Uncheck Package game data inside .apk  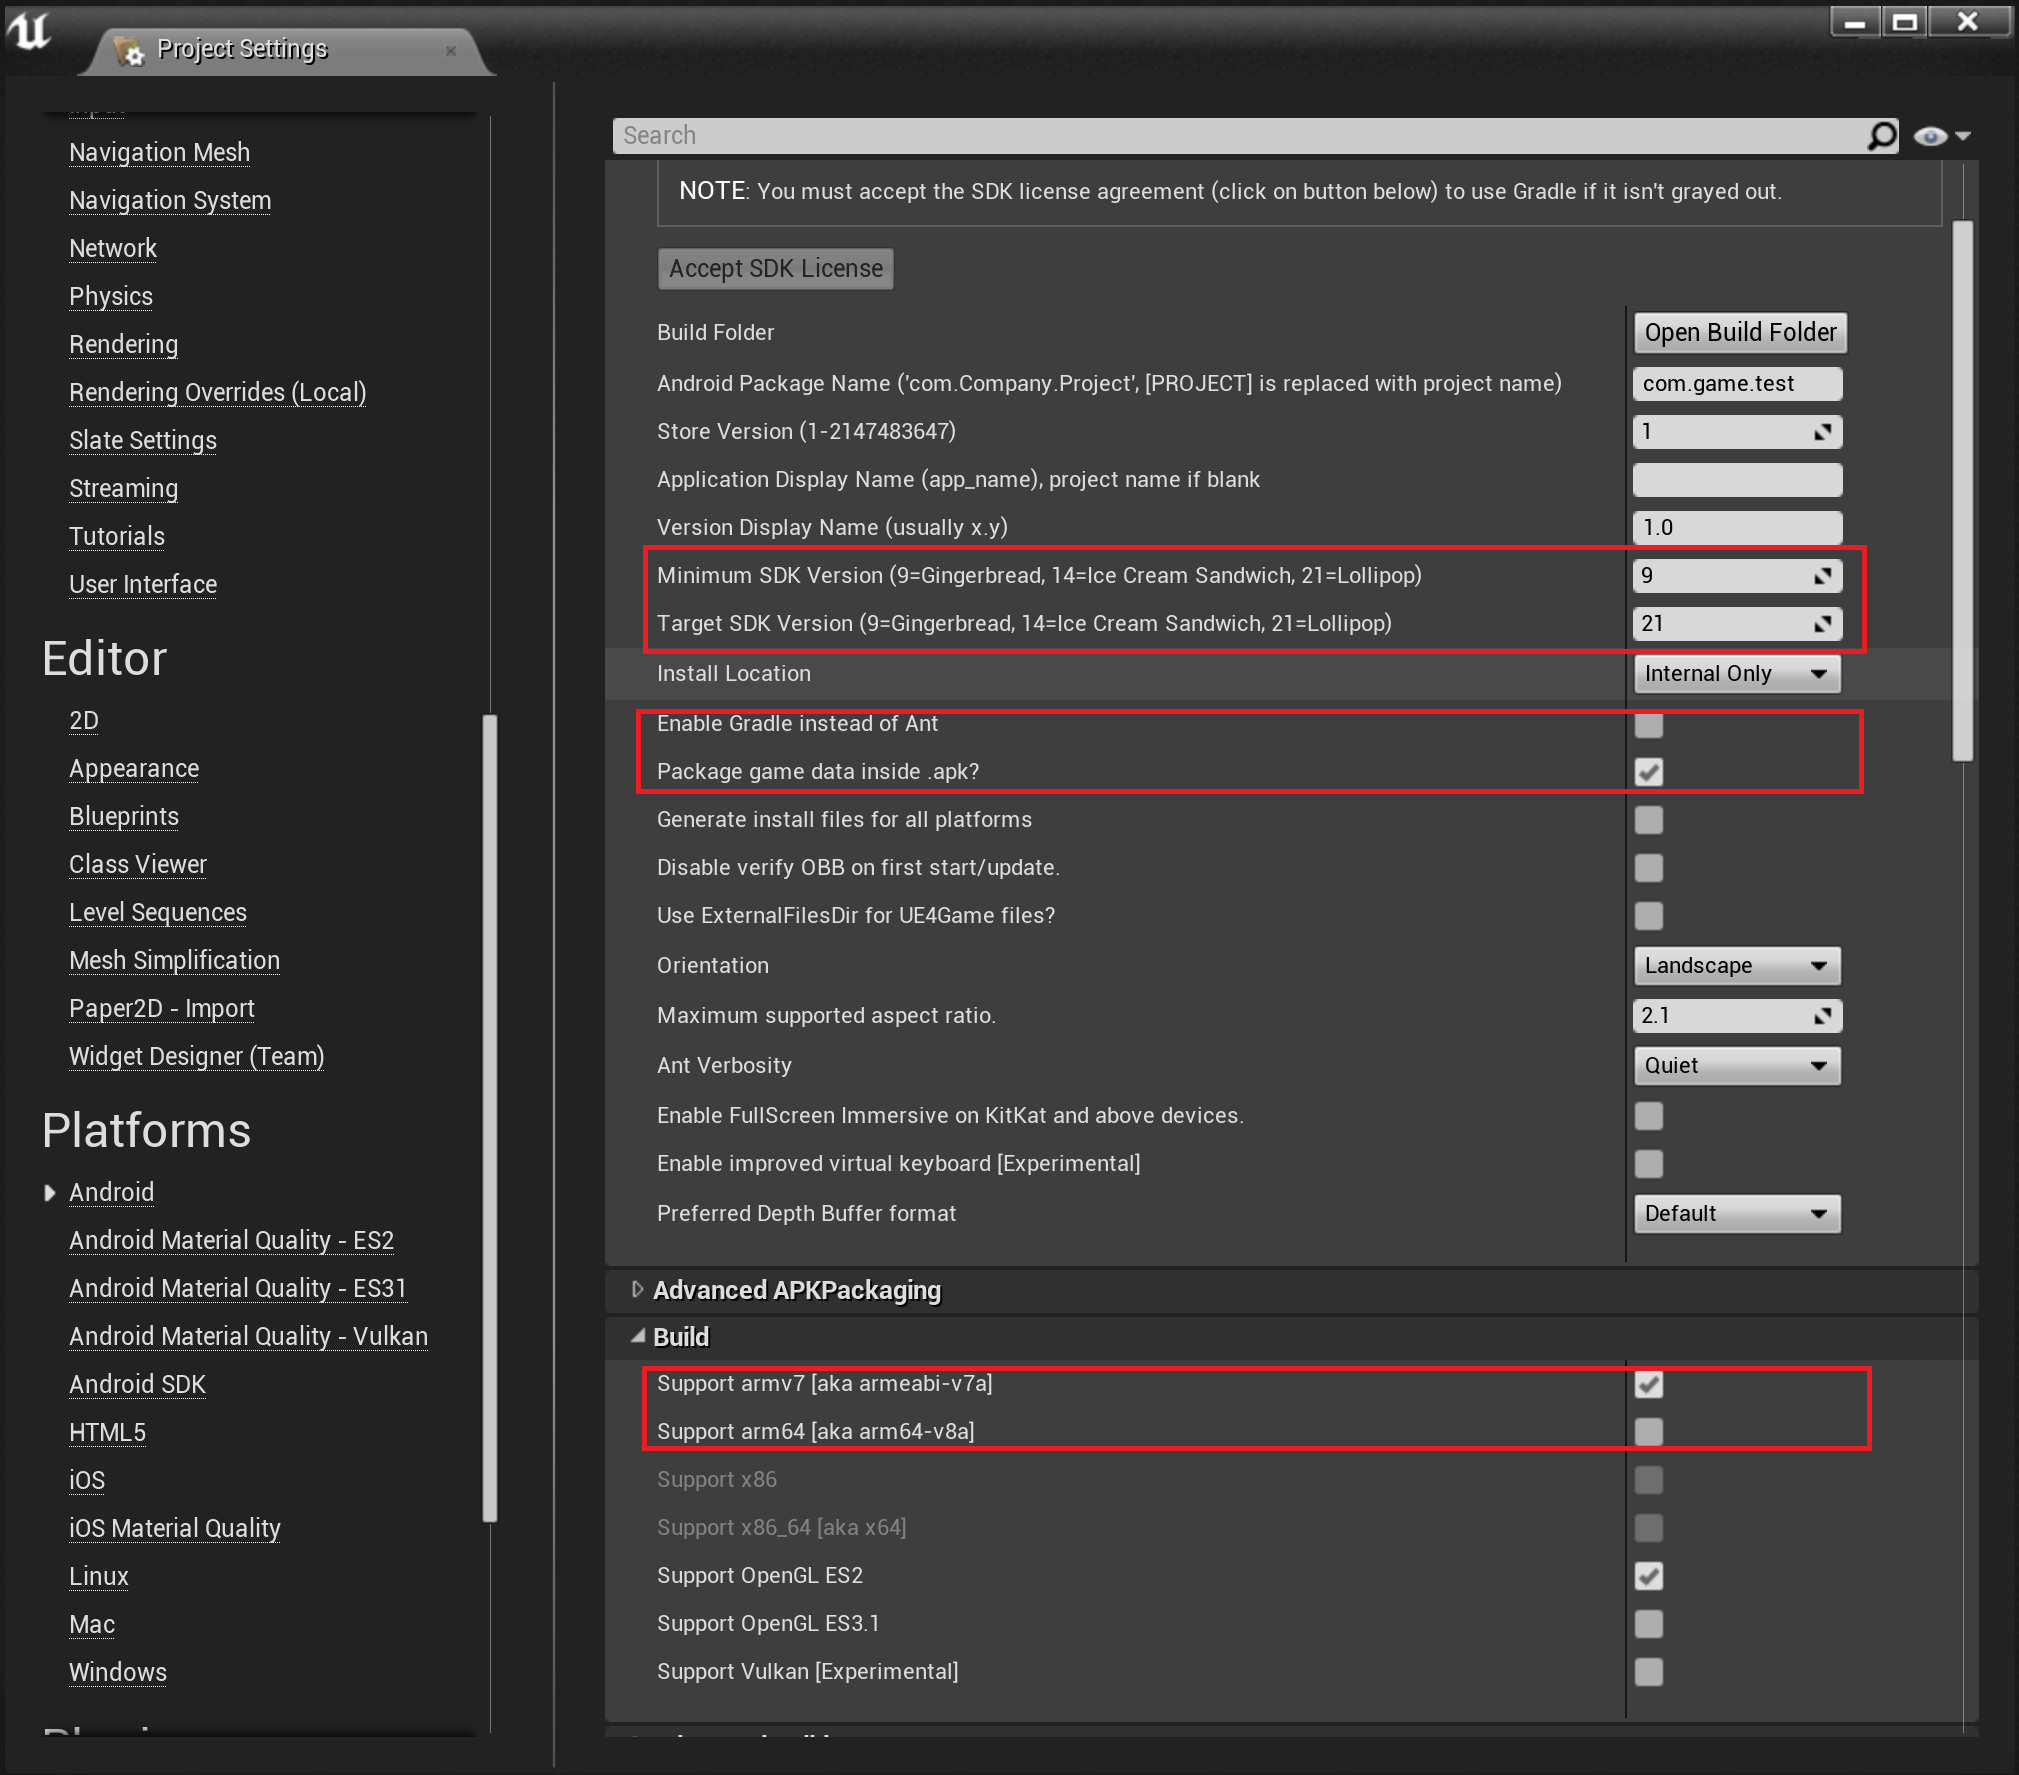(x=1648, y=772)
